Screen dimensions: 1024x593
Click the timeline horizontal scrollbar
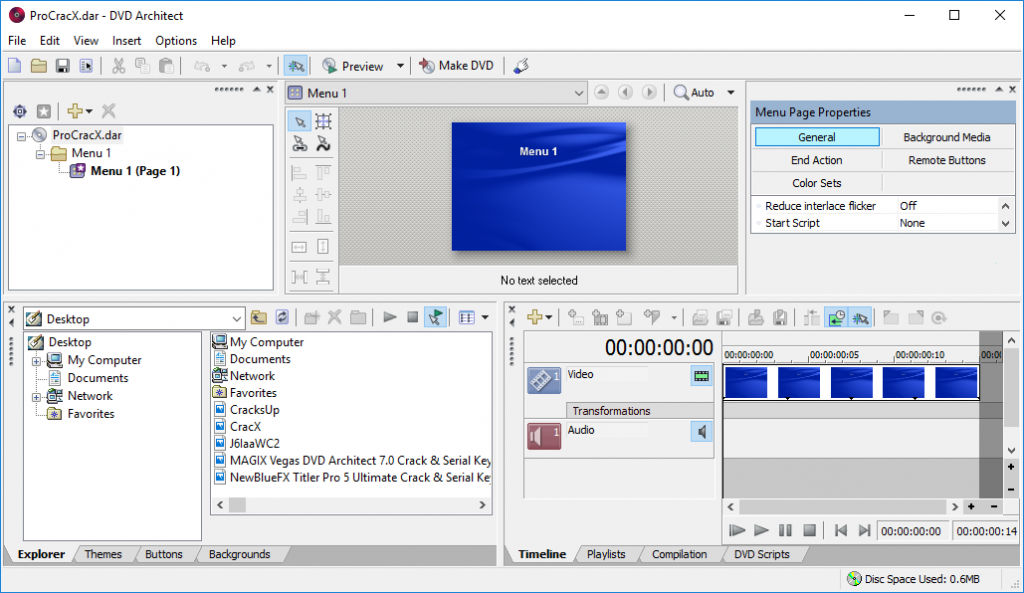842,507
